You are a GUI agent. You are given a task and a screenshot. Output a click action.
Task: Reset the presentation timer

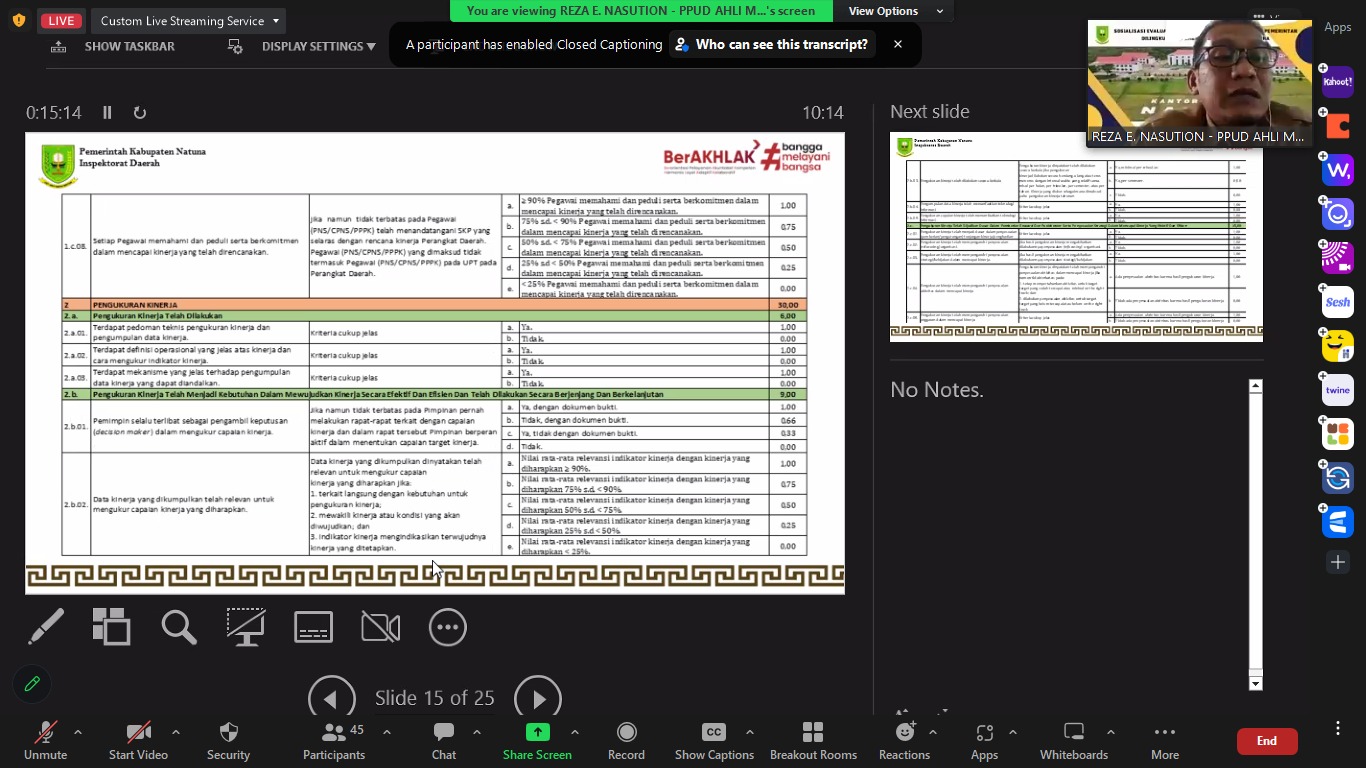pyautogui.click(x=139, y=113)
